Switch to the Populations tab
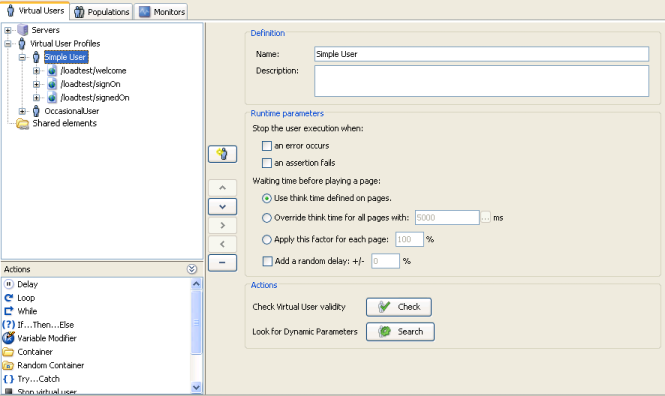665x396 pixels. coord(102,12)
